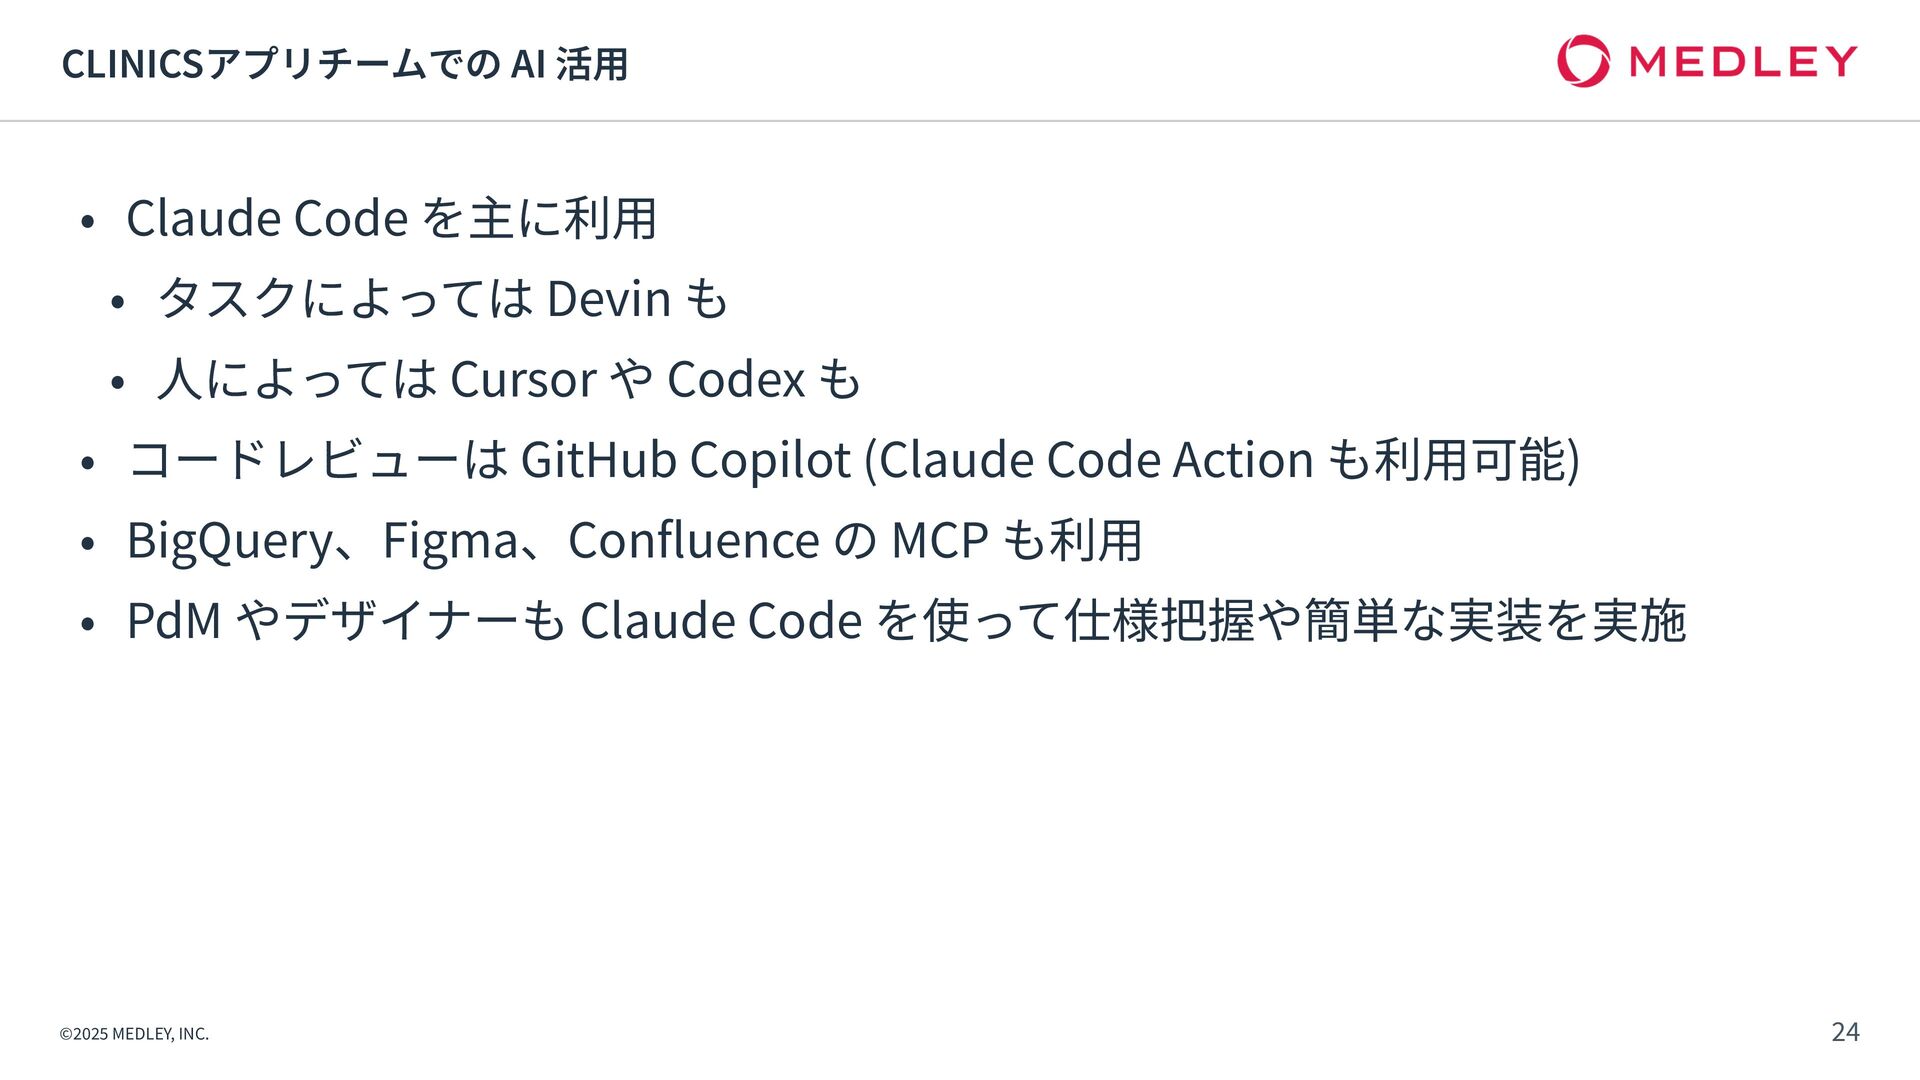This screenshot has height=1080, width=1920.
Task: Click the GitHub Copilot text
Action: tap(686, 460)
